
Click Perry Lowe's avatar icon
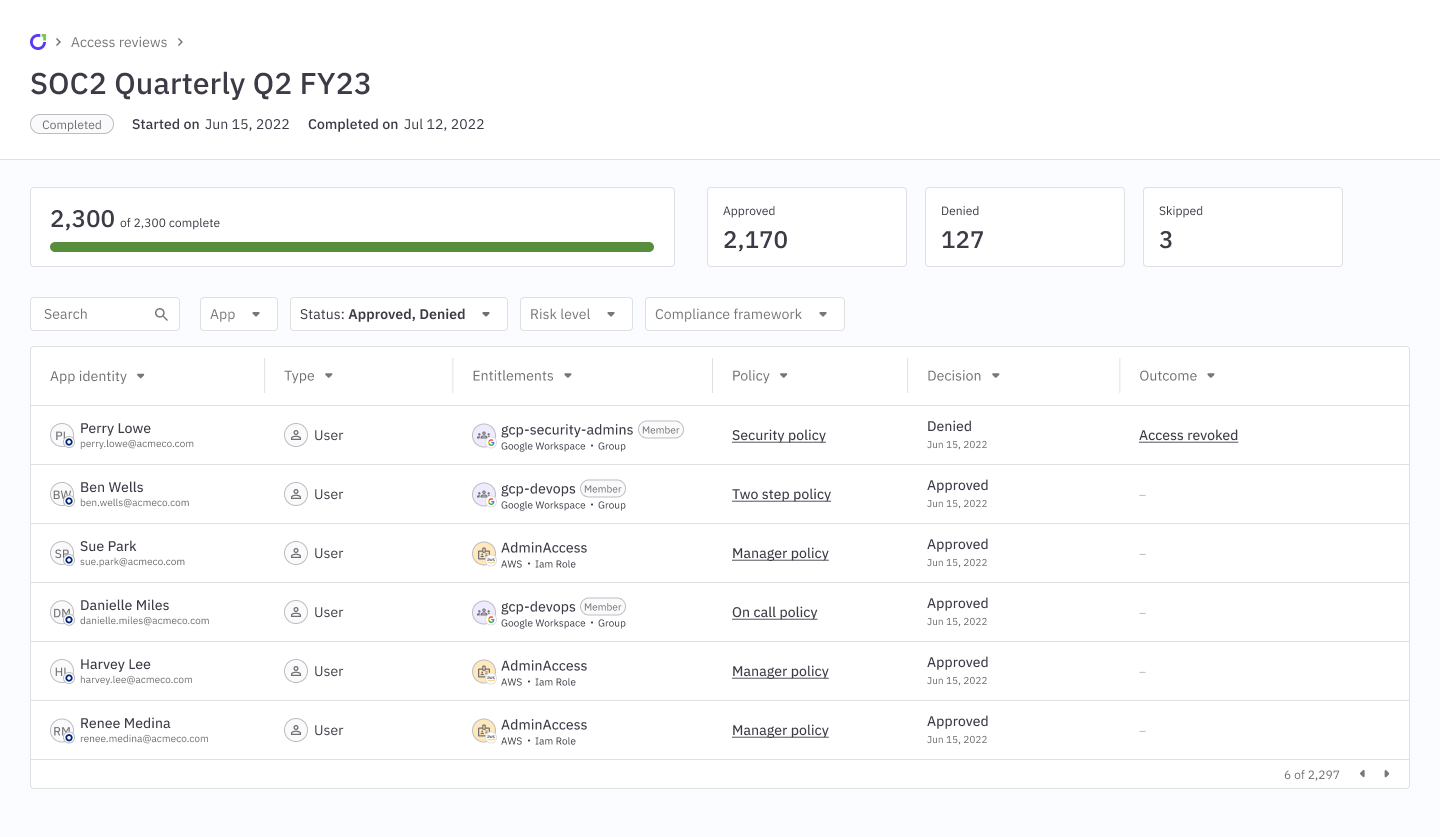click(61, 435)
